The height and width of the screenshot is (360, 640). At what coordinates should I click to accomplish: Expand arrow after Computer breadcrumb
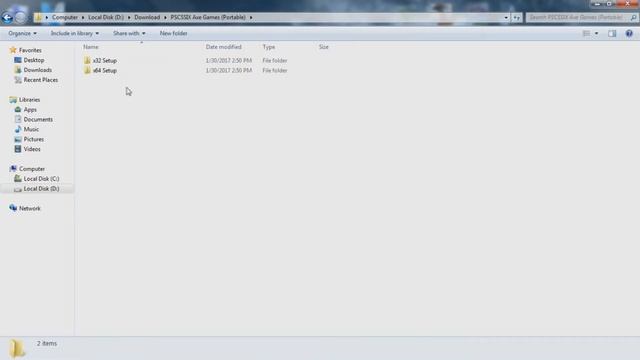(83, 18)
